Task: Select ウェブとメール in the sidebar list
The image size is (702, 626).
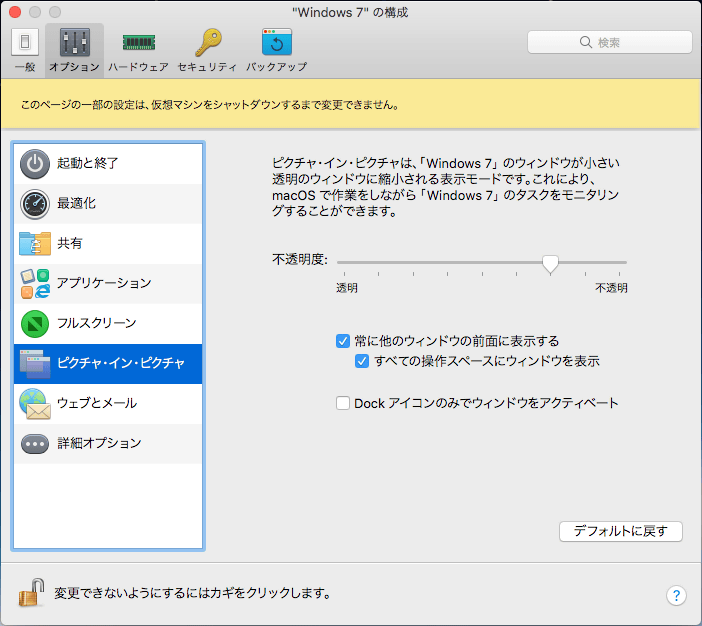Action: (108, 403)
